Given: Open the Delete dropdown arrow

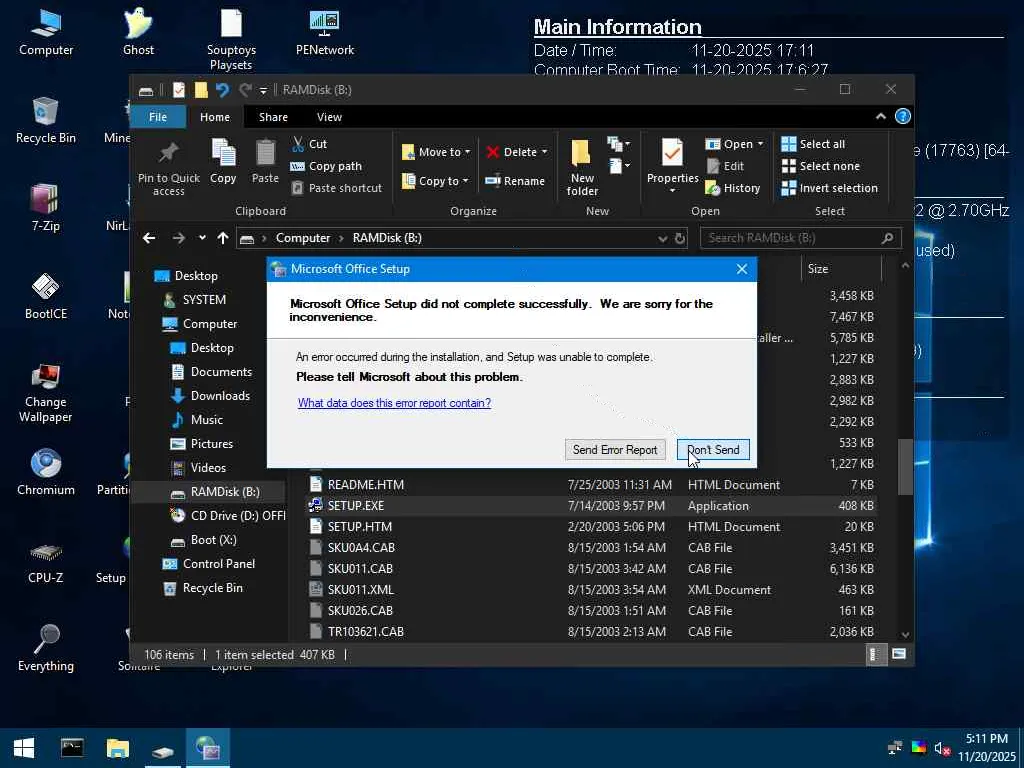Looking at the screenshot, I should tap(544, 152).
